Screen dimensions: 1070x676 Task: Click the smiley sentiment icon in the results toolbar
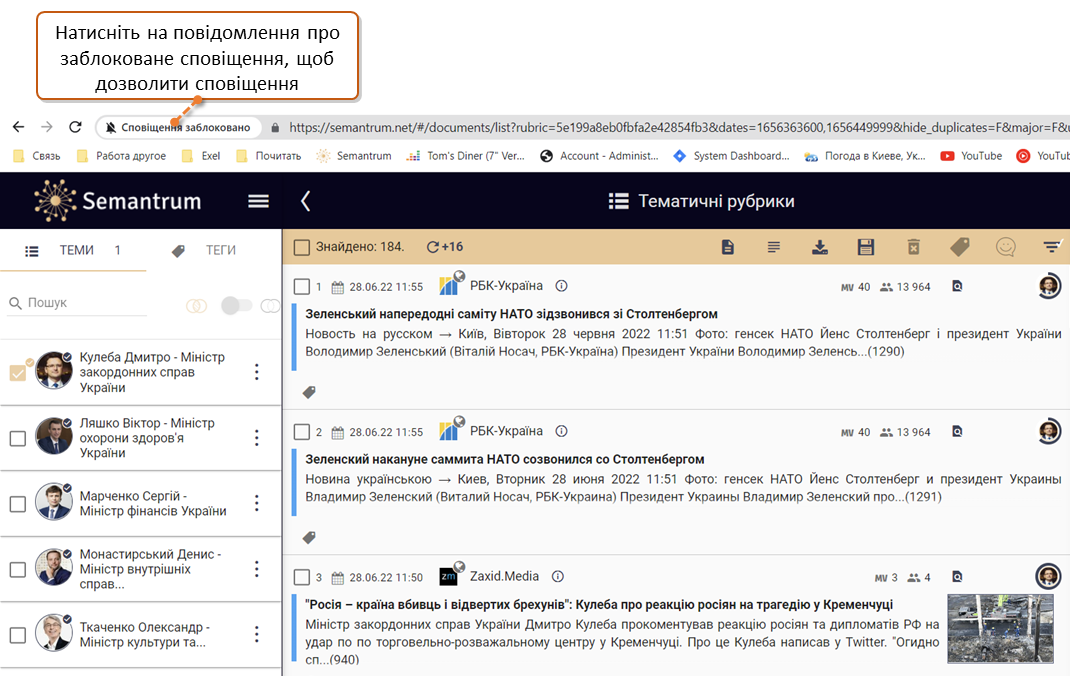coord(1005,247)
